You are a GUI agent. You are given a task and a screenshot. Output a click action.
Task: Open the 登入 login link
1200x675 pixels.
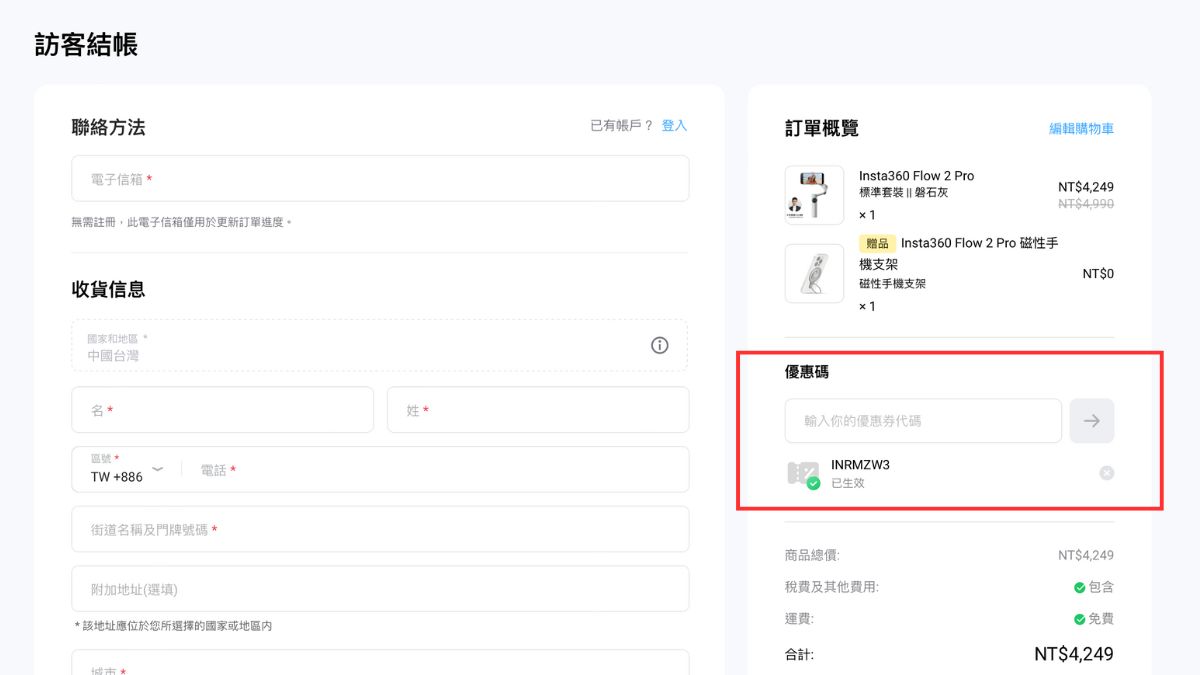pyautogui.click(x=674, y=126)
